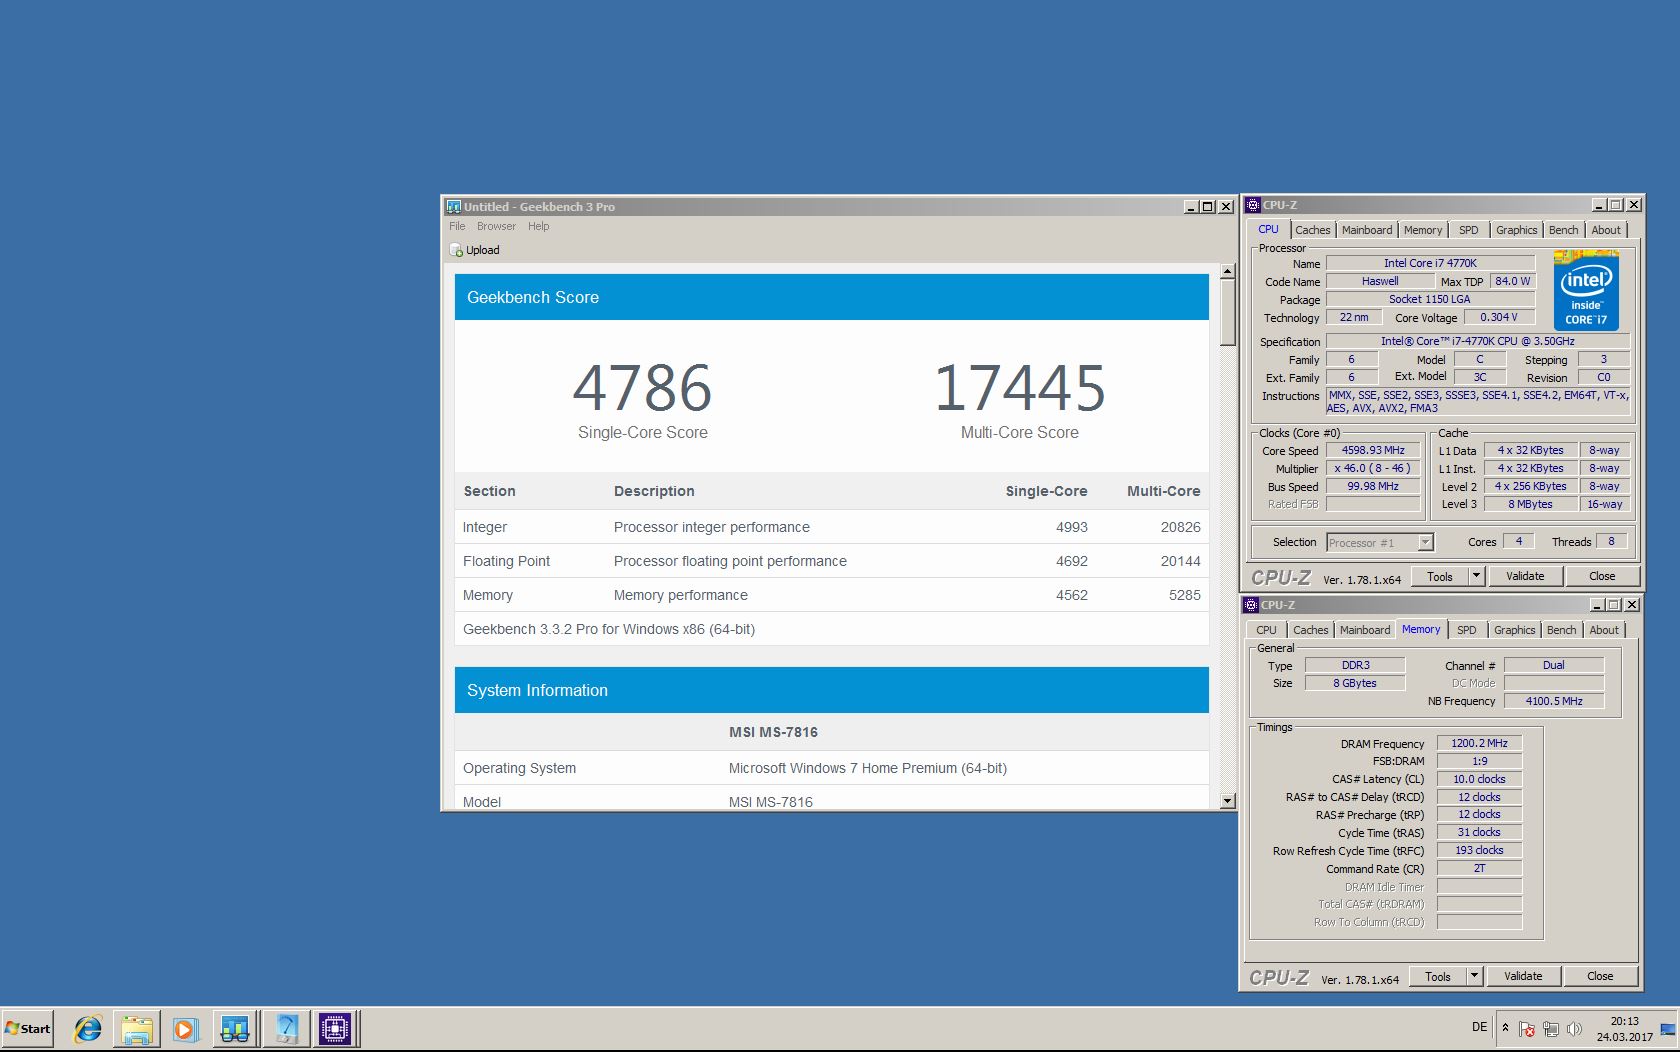Image resolution: width=1680 pixels, height=1052 pixels.
Task: Click Close button in bottom CPU-Z
Action: 1600,976
